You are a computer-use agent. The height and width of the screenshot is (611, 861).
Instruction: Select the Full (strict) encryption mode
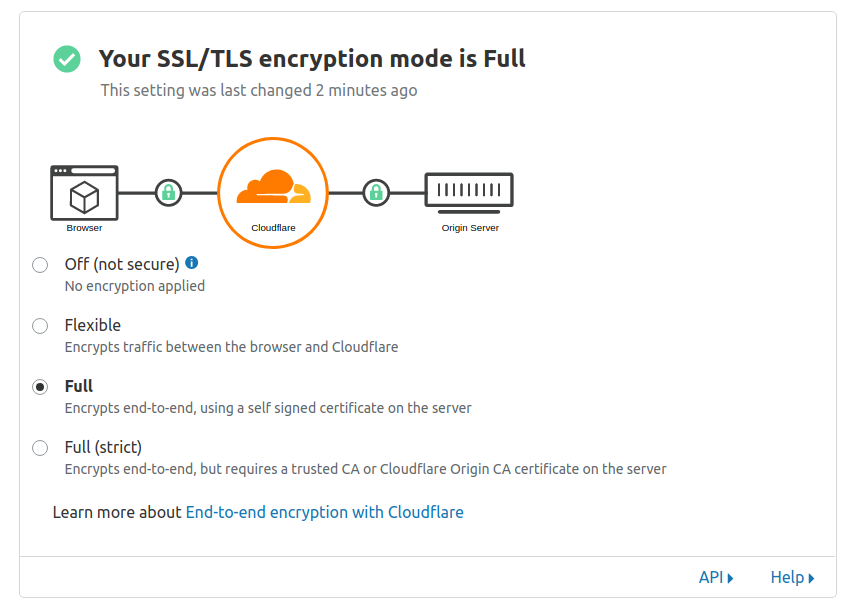[40, 448]
